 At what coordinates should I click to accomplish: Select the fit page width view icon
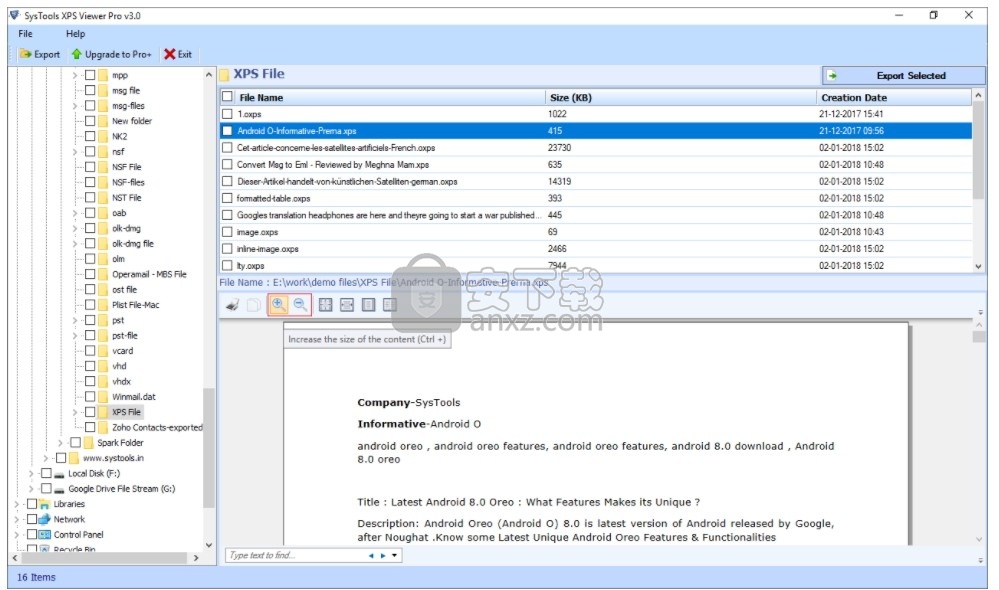coord(347,305)
